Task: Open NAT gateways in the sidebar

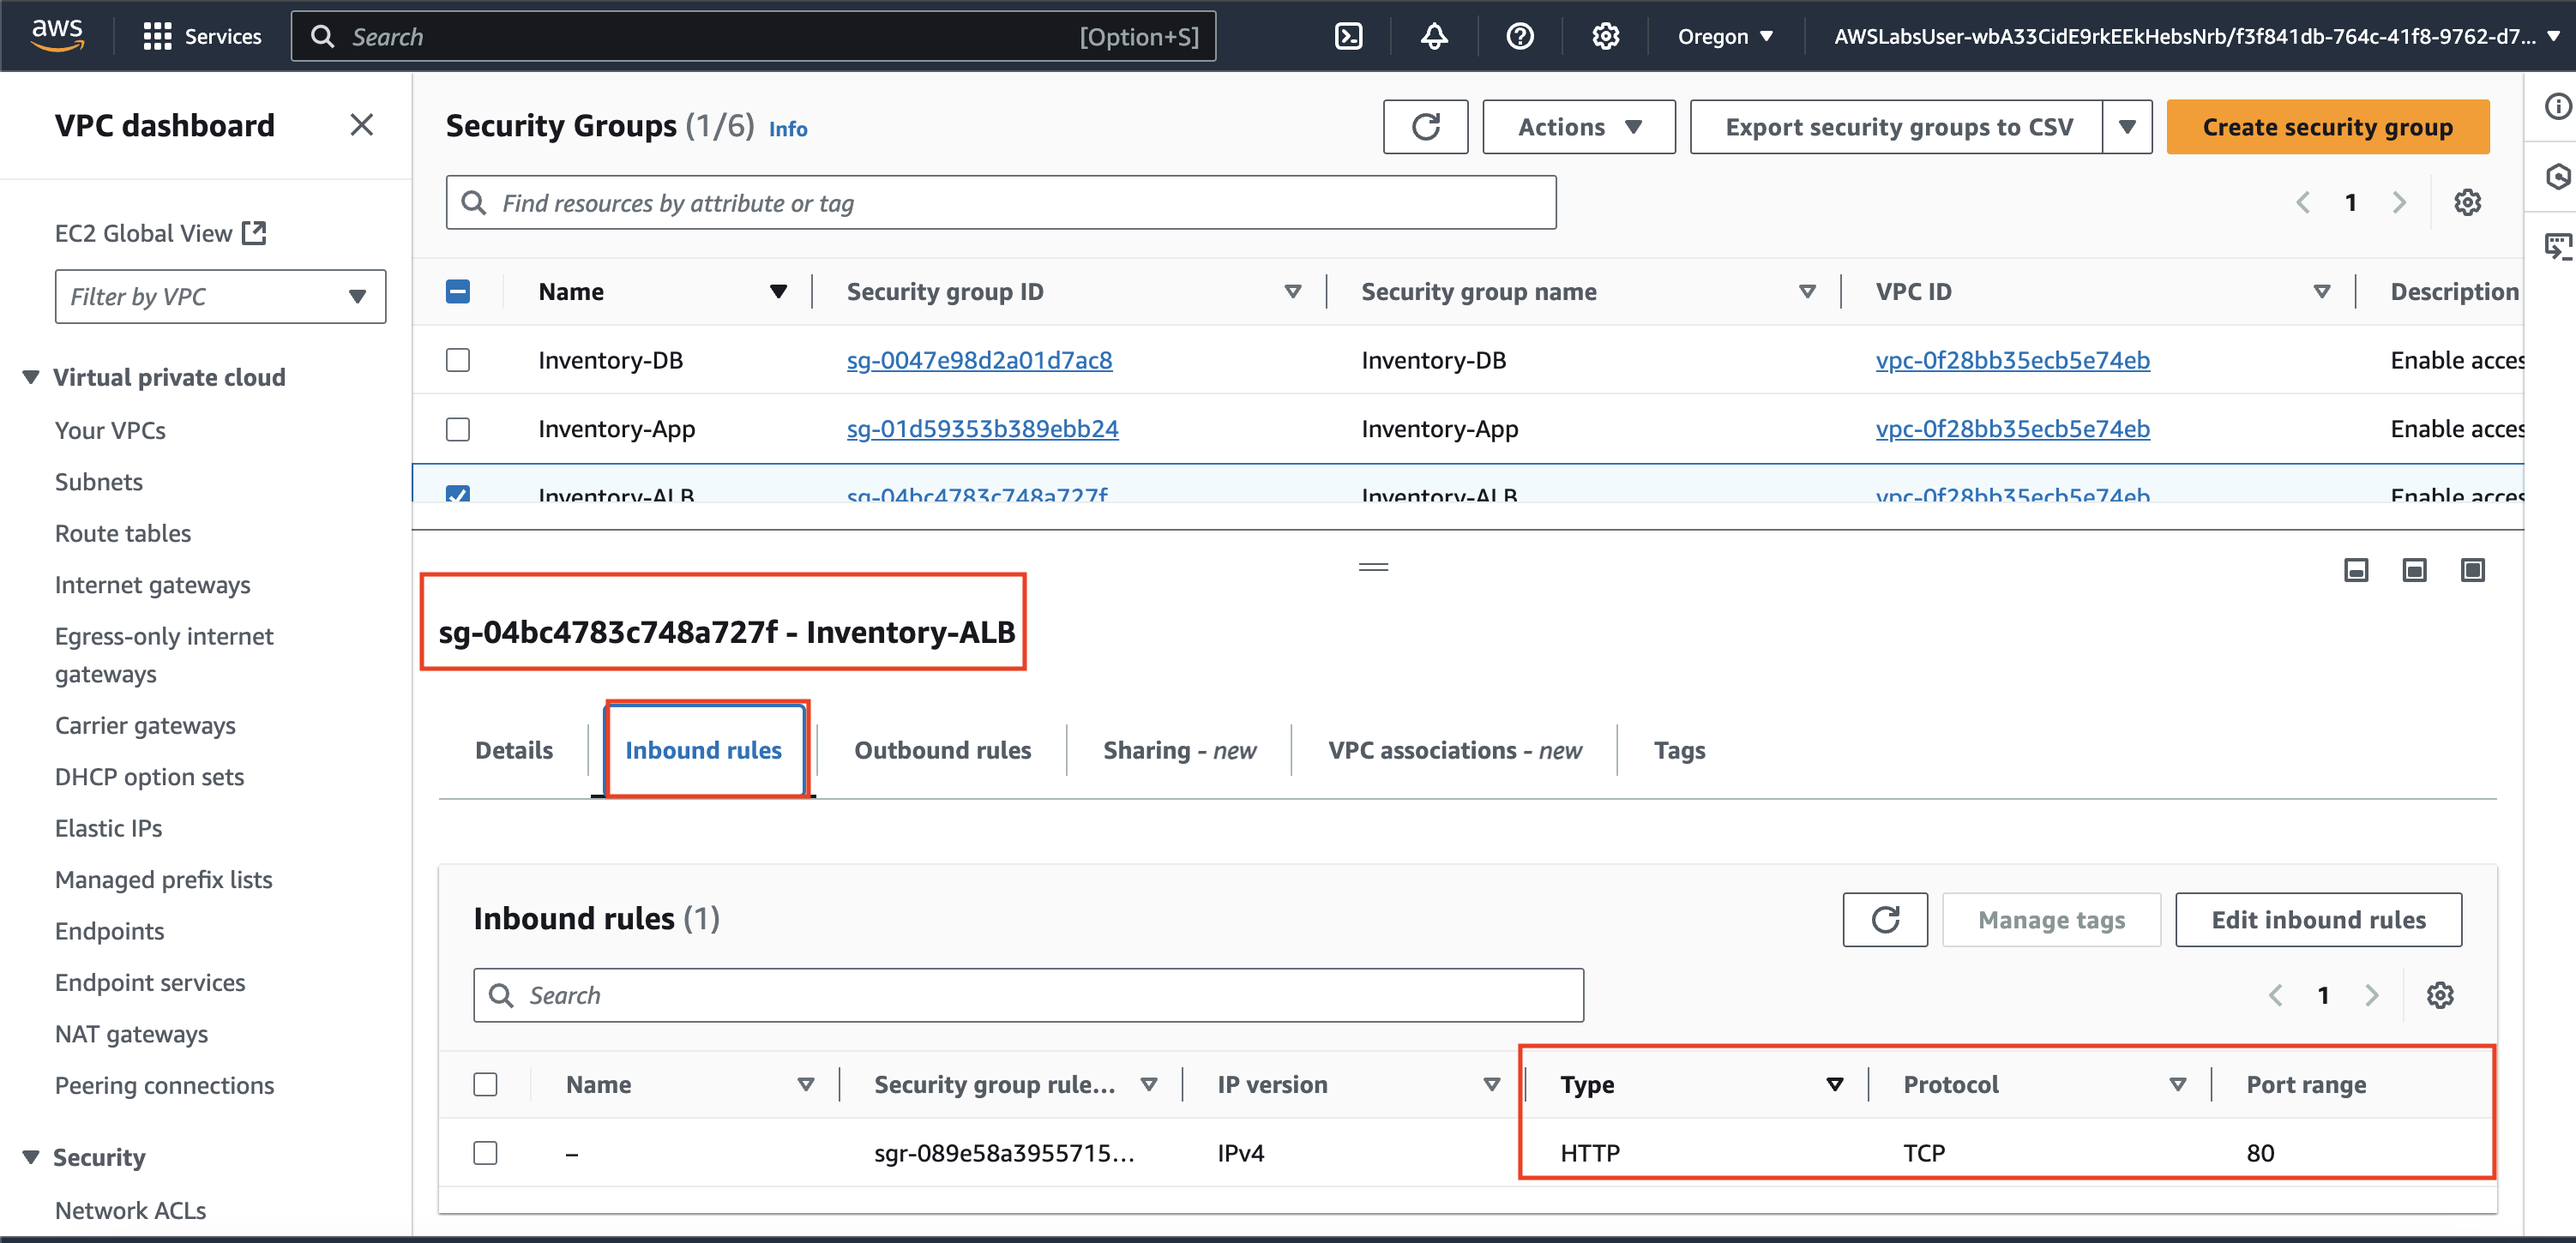Action: 131,1034
